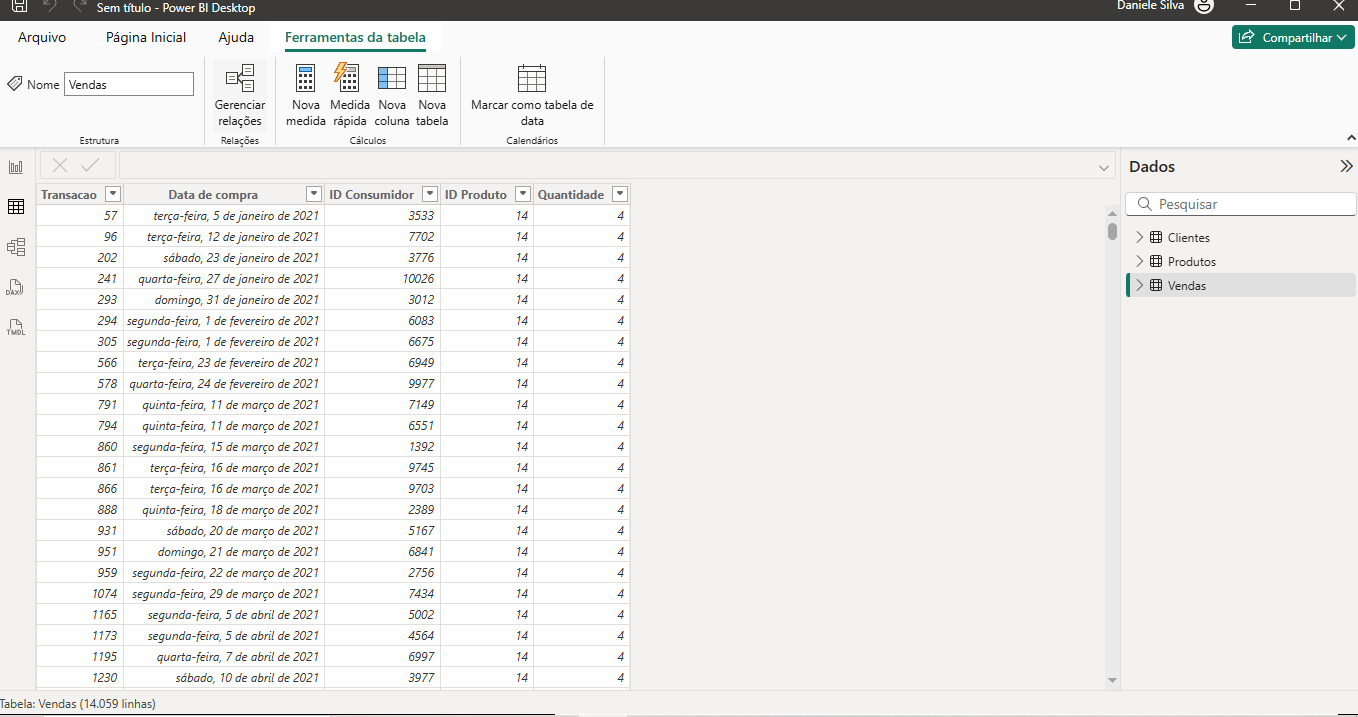
Task: Open Data de compra column filter dropdown
Action: pyautogui.click(x=314, y=194)
